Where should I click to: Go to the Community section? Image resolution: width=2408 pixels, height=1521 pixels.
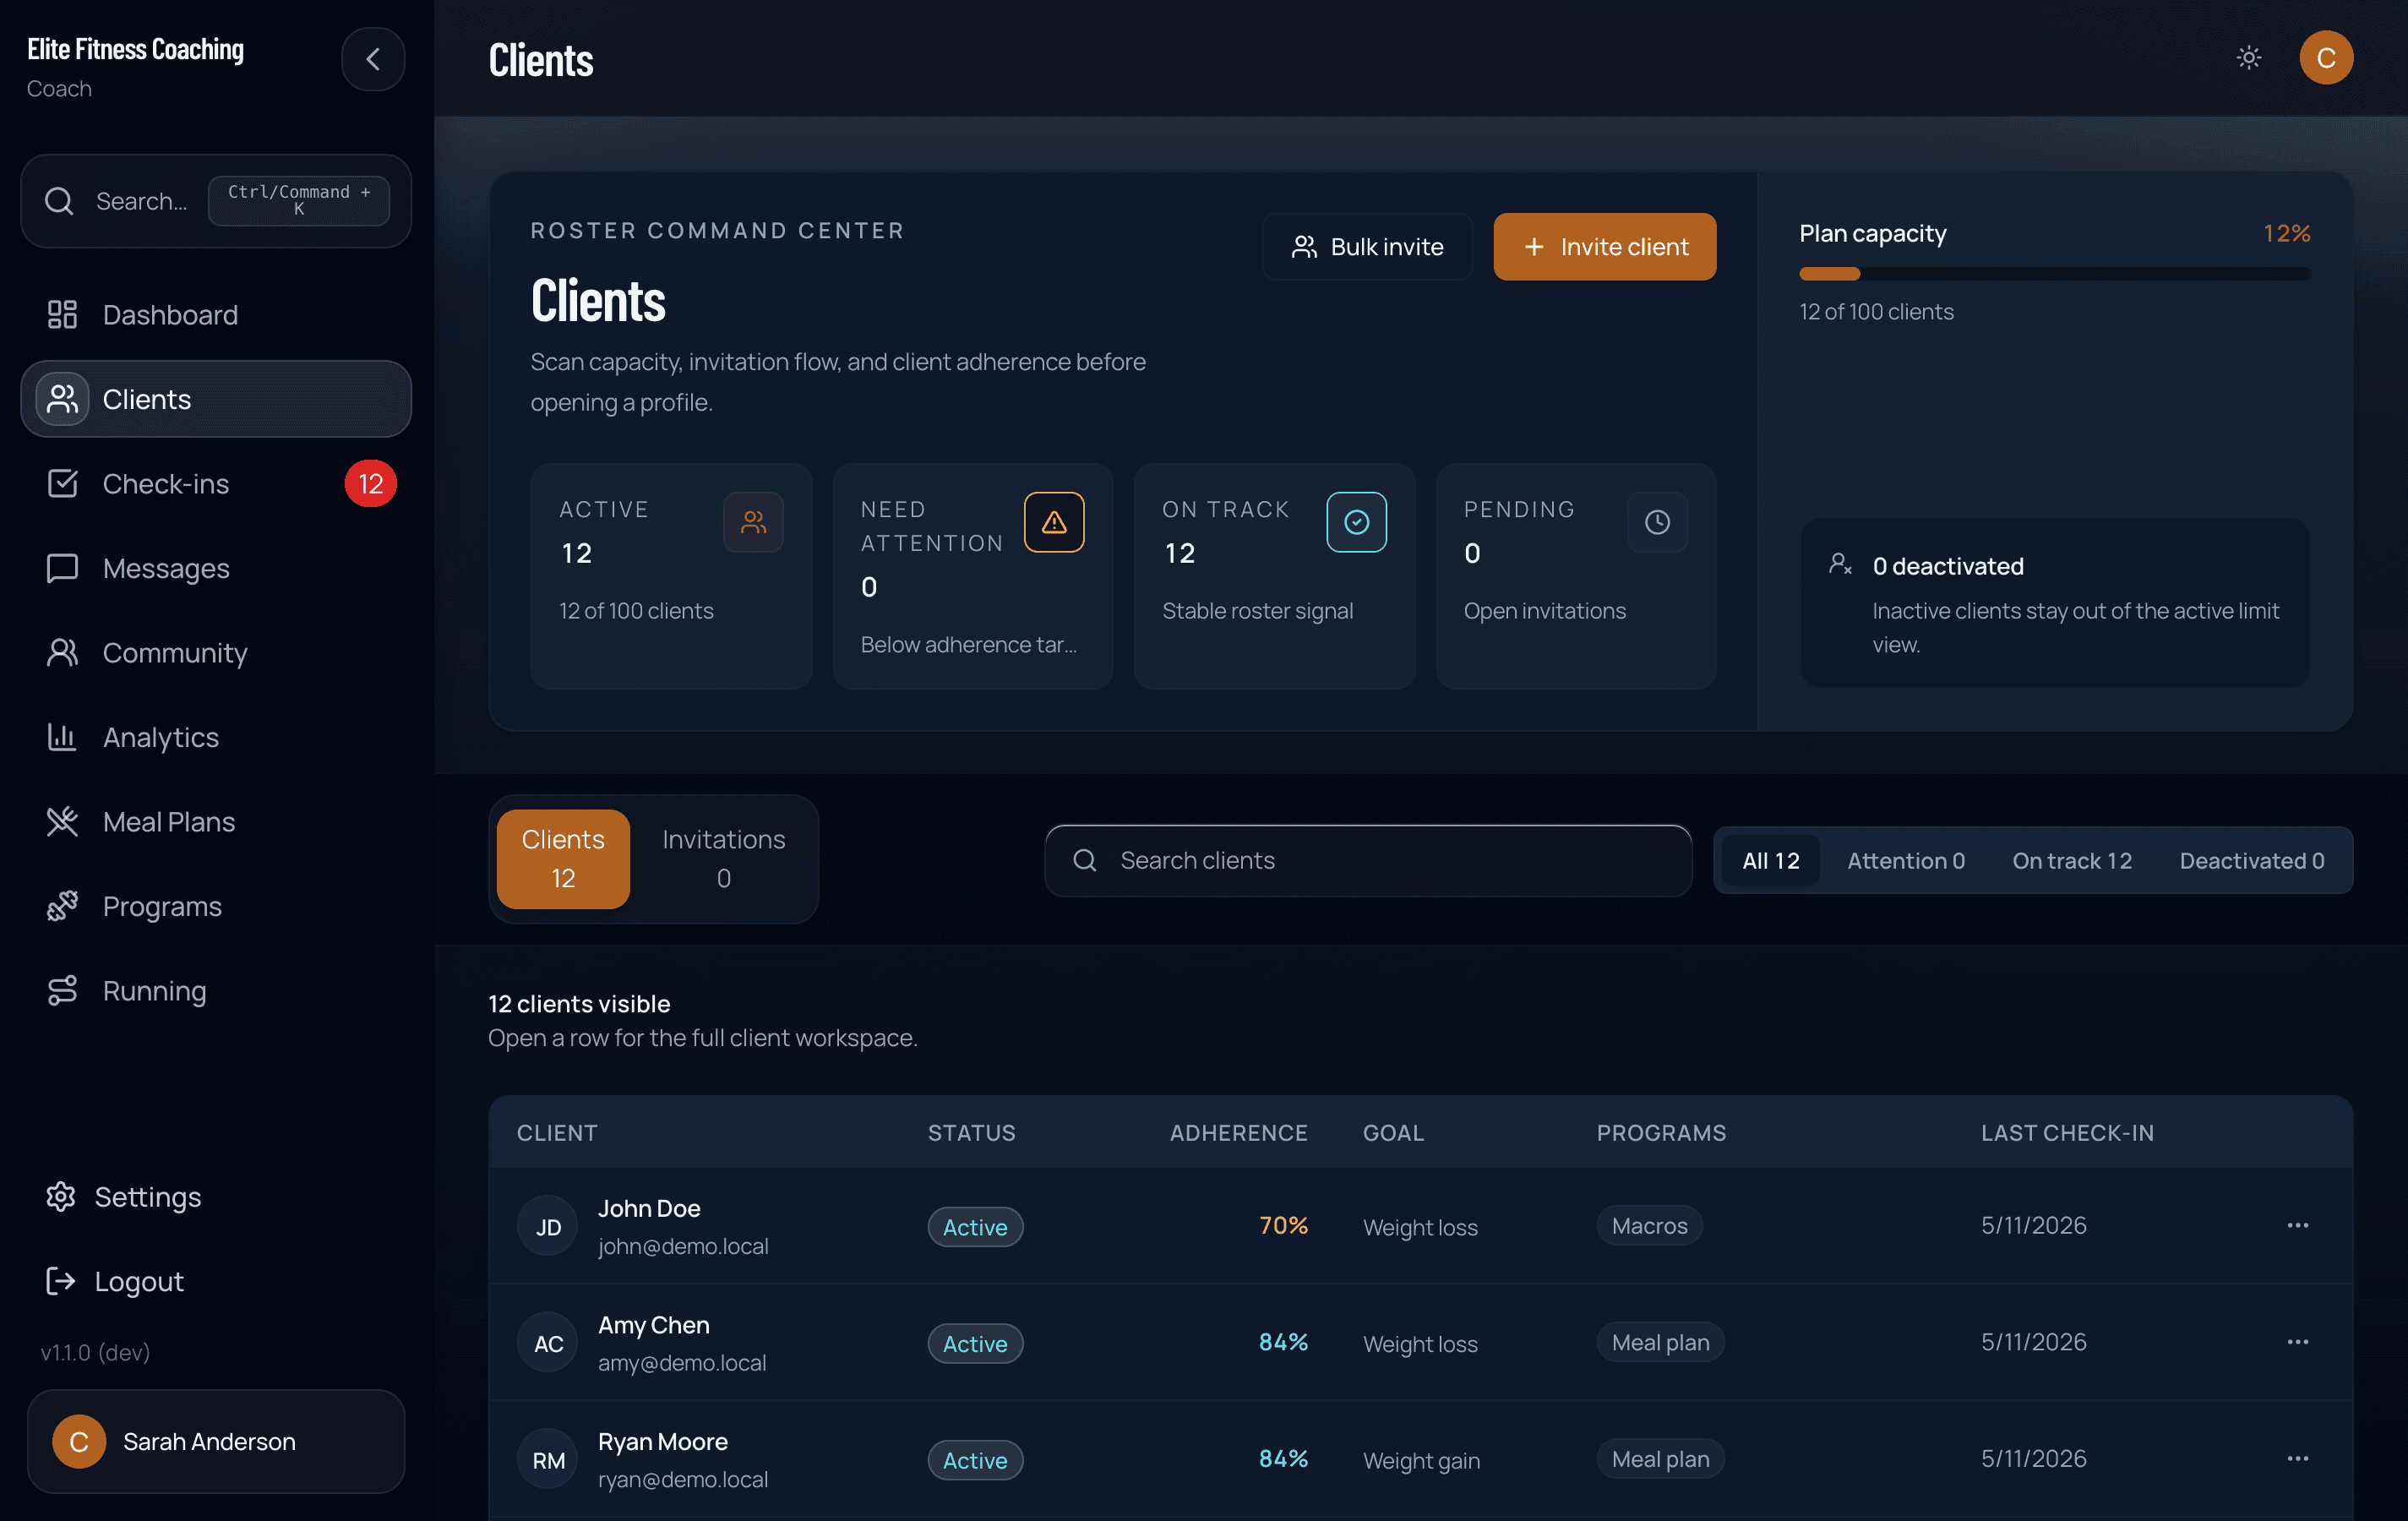pos(216,653)
